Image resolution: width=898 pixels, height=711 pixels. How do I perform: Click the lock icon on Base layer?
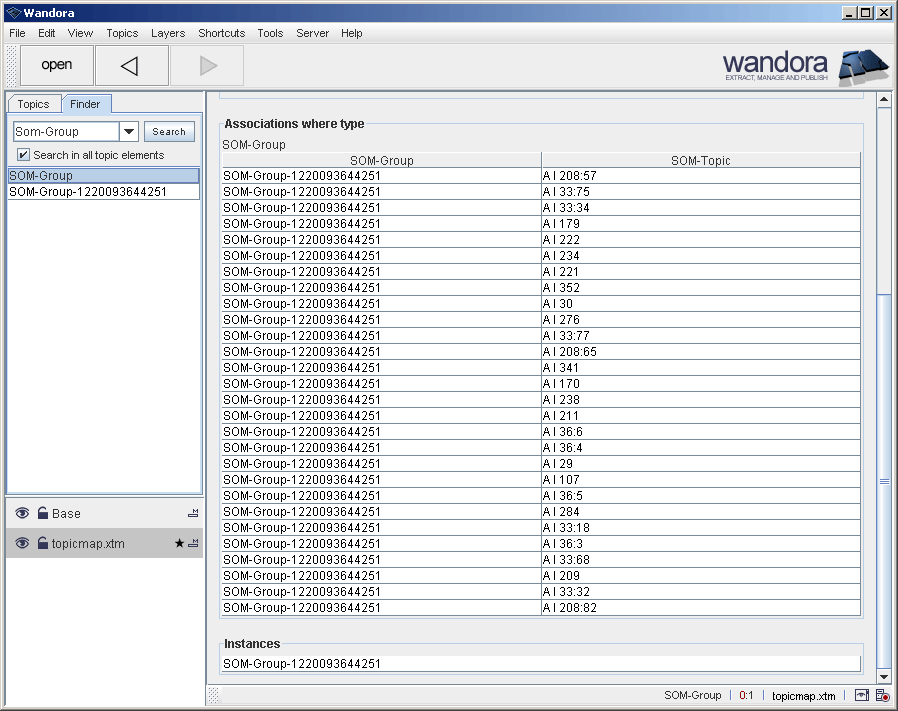(x=43, y=514)
